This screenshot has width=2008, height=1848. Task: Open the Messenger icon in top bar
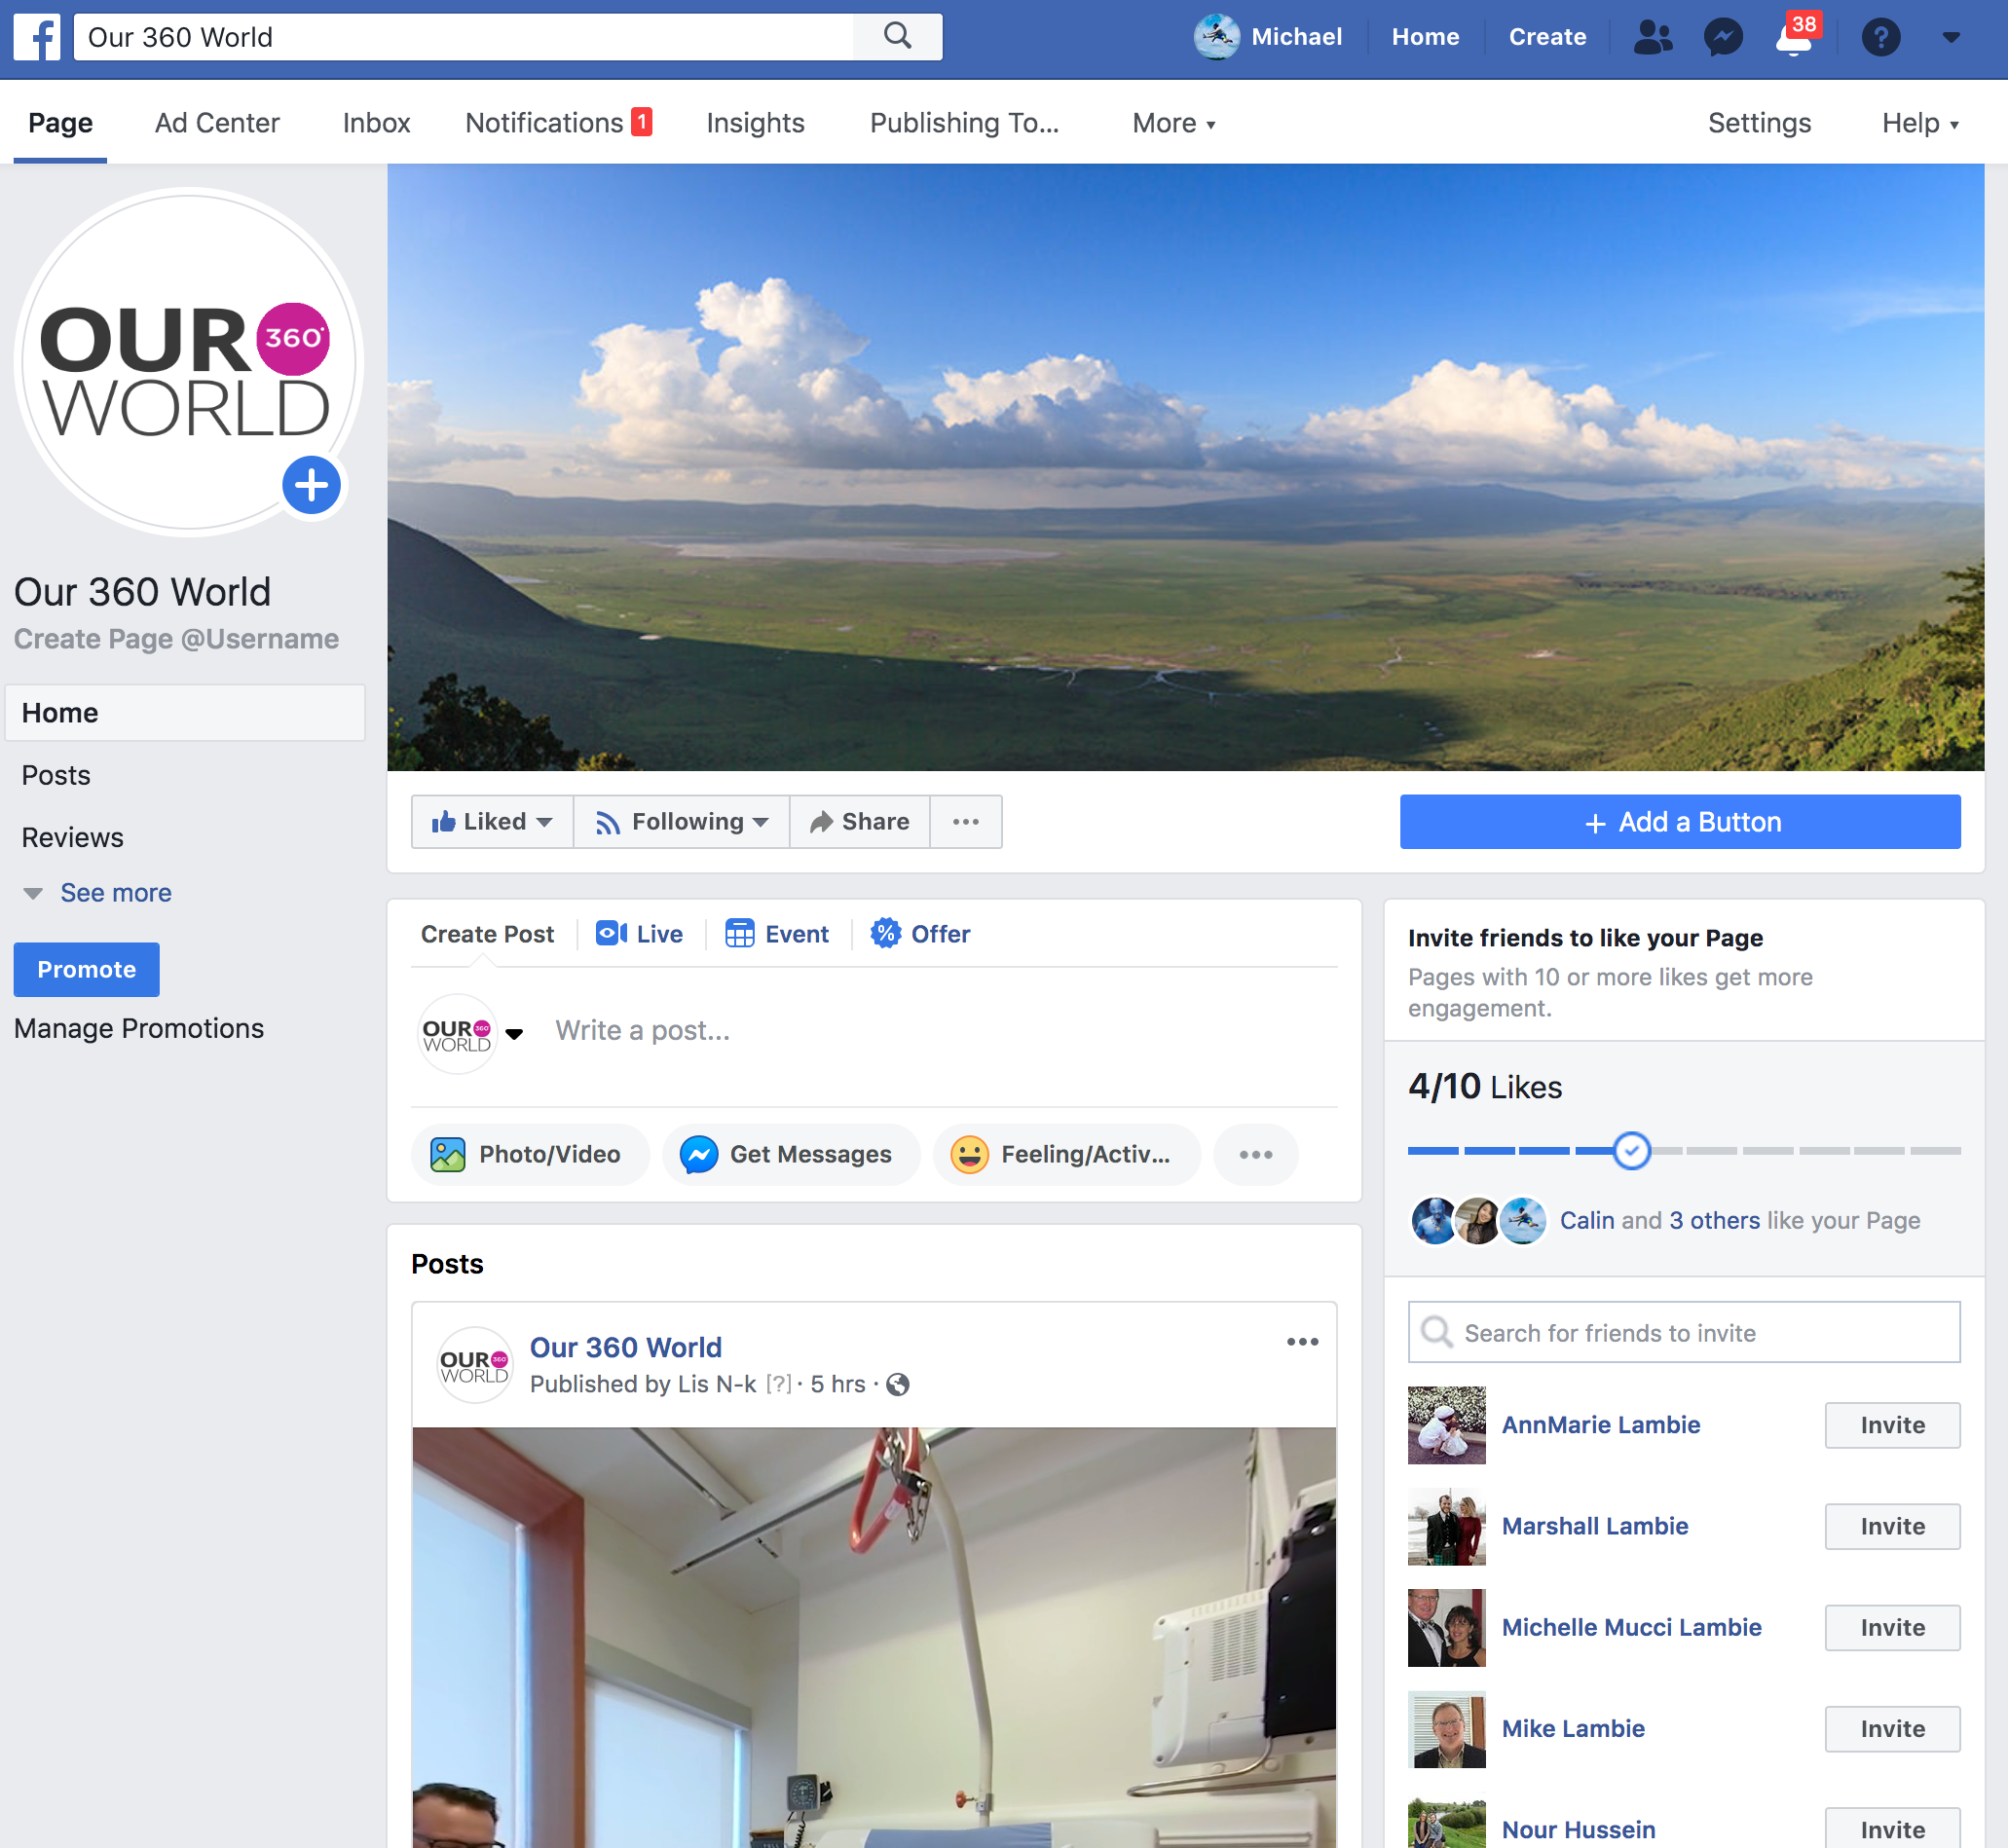1723,37
